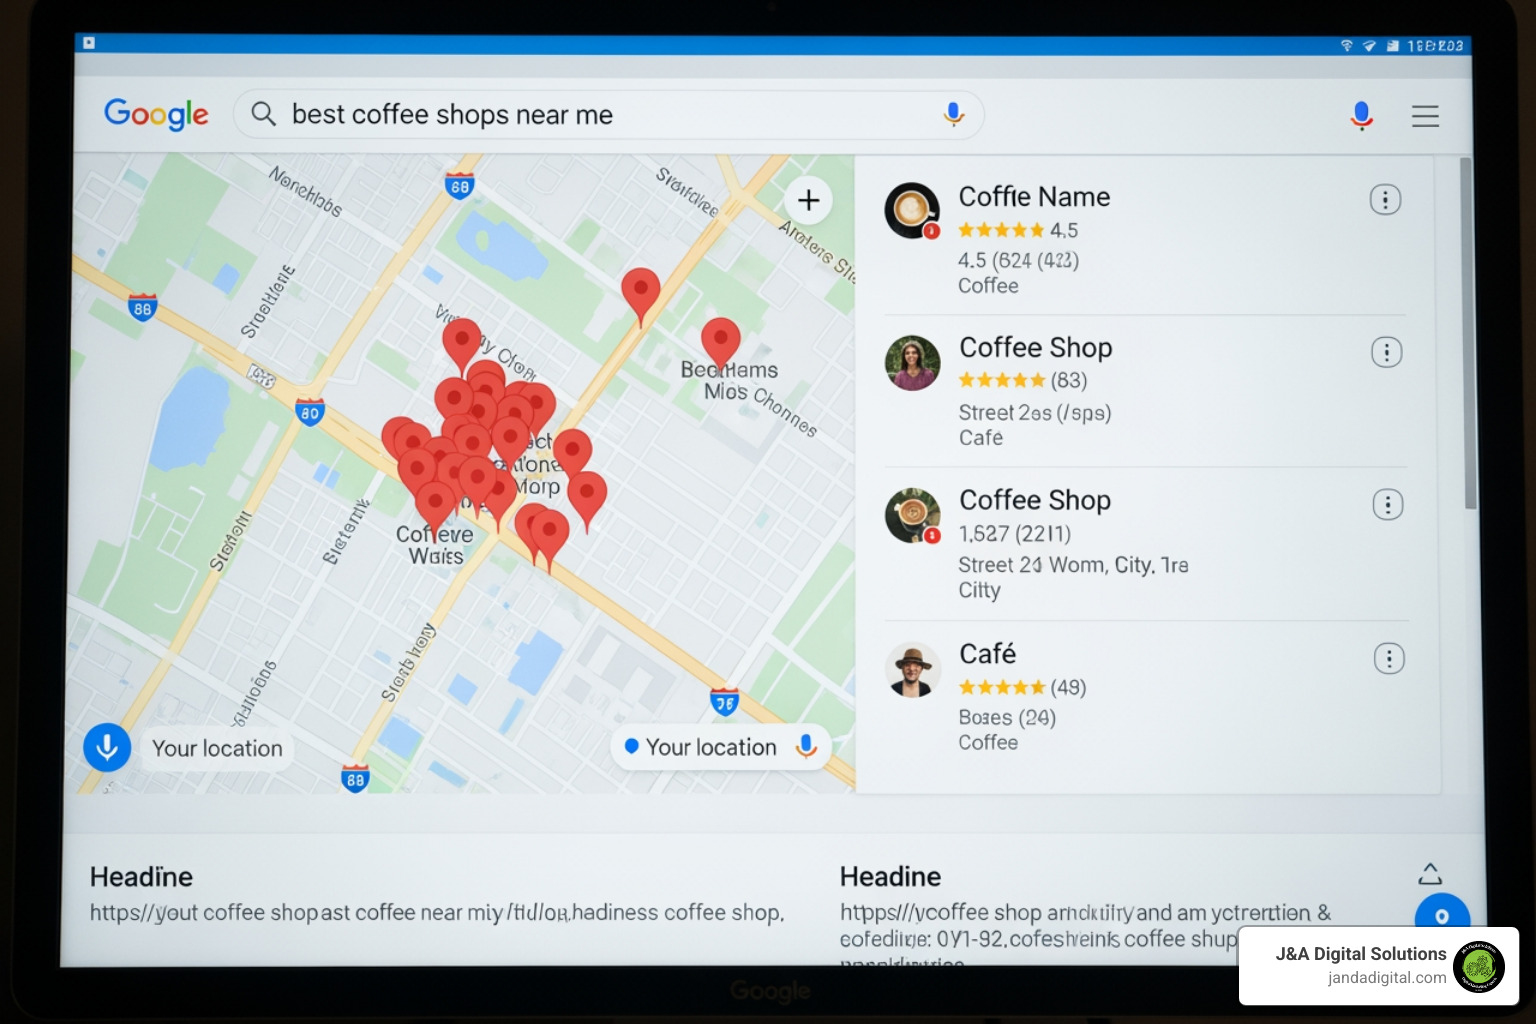Click the right Headine heading

coord(890,877)
